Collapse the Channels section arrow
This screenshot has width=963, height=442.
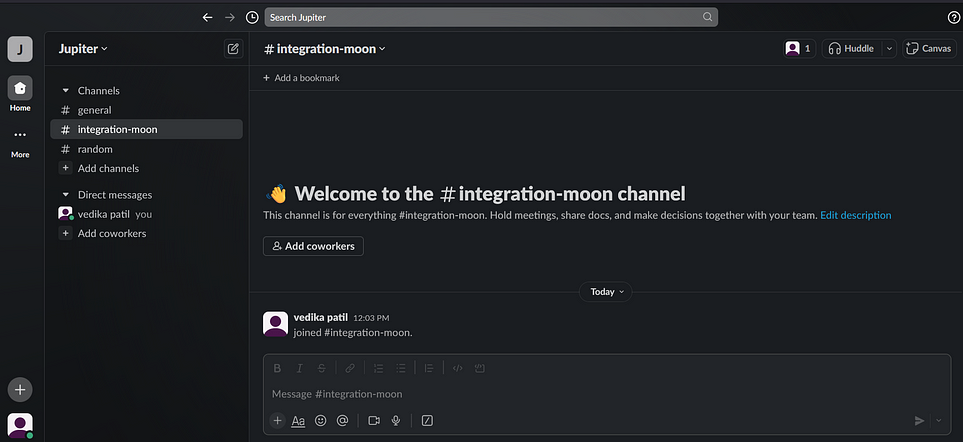pos(66,91)
